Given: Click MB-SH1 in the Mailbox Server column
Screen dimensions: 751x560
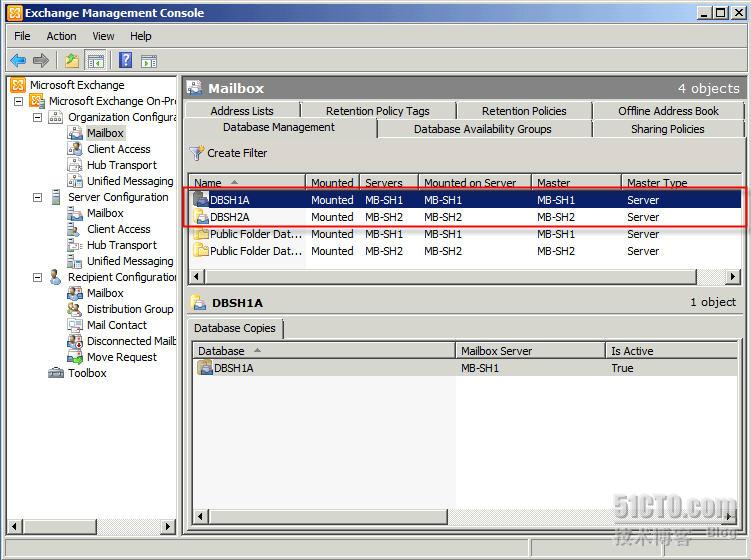Looking at the screenshot, I should 480,368.
